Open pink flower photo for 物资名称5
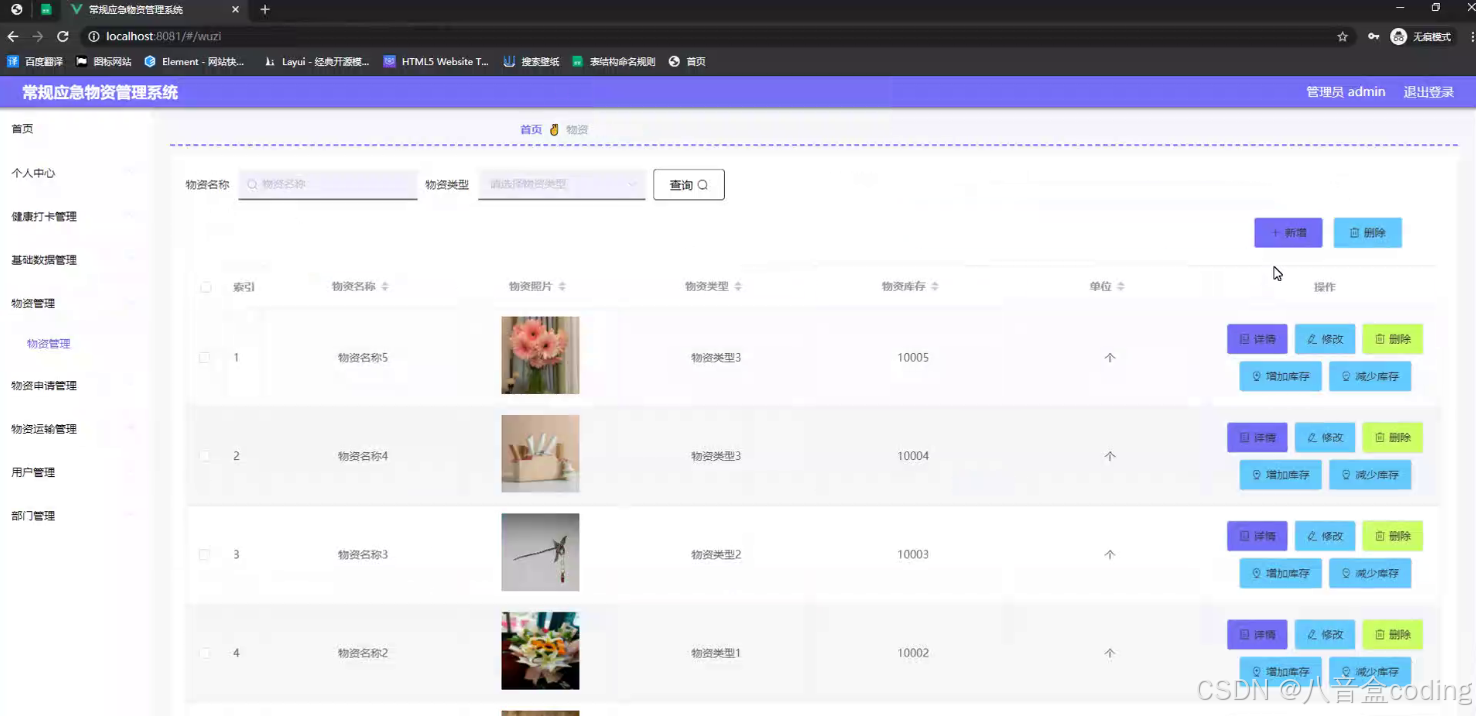1476x716 pixels. (540, 355)
